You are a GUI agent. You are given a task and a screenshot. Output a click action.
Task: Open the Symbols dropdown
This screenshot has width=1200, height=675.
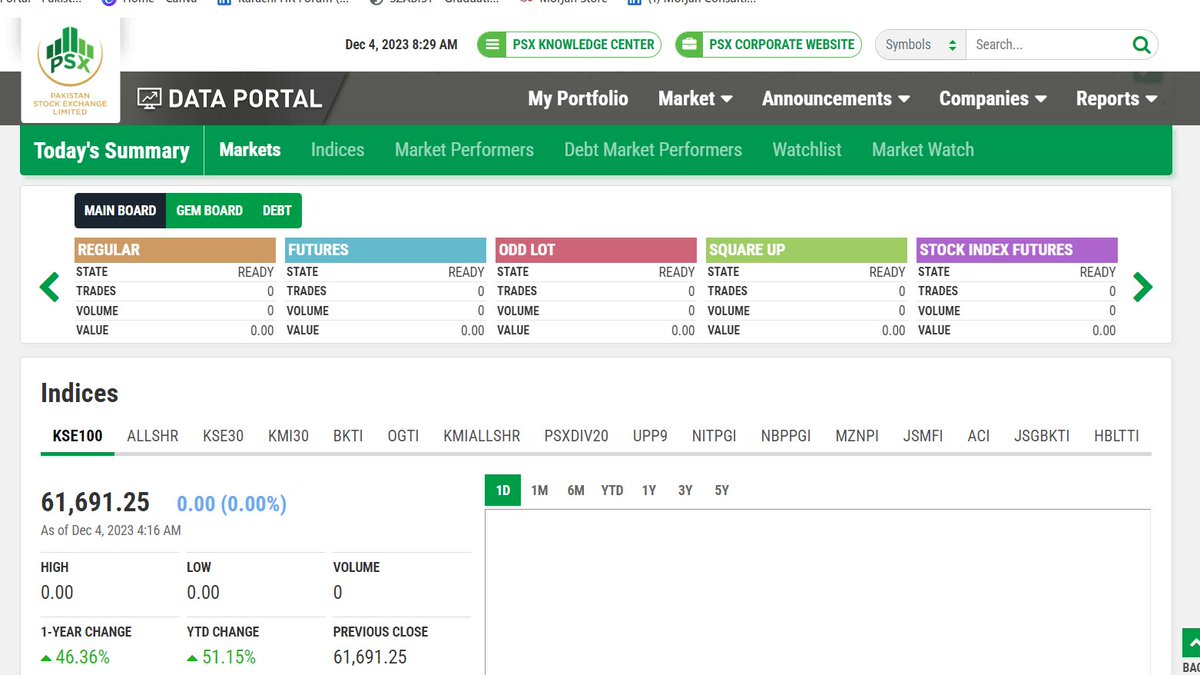click(920, 44)
